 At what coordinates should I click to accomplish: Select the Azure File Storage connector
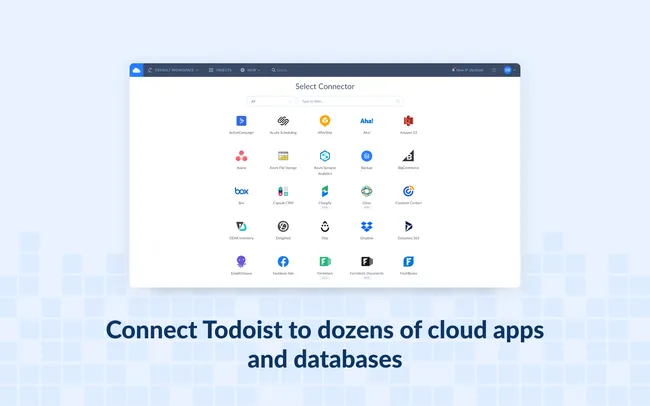click(x=283, y=156)
